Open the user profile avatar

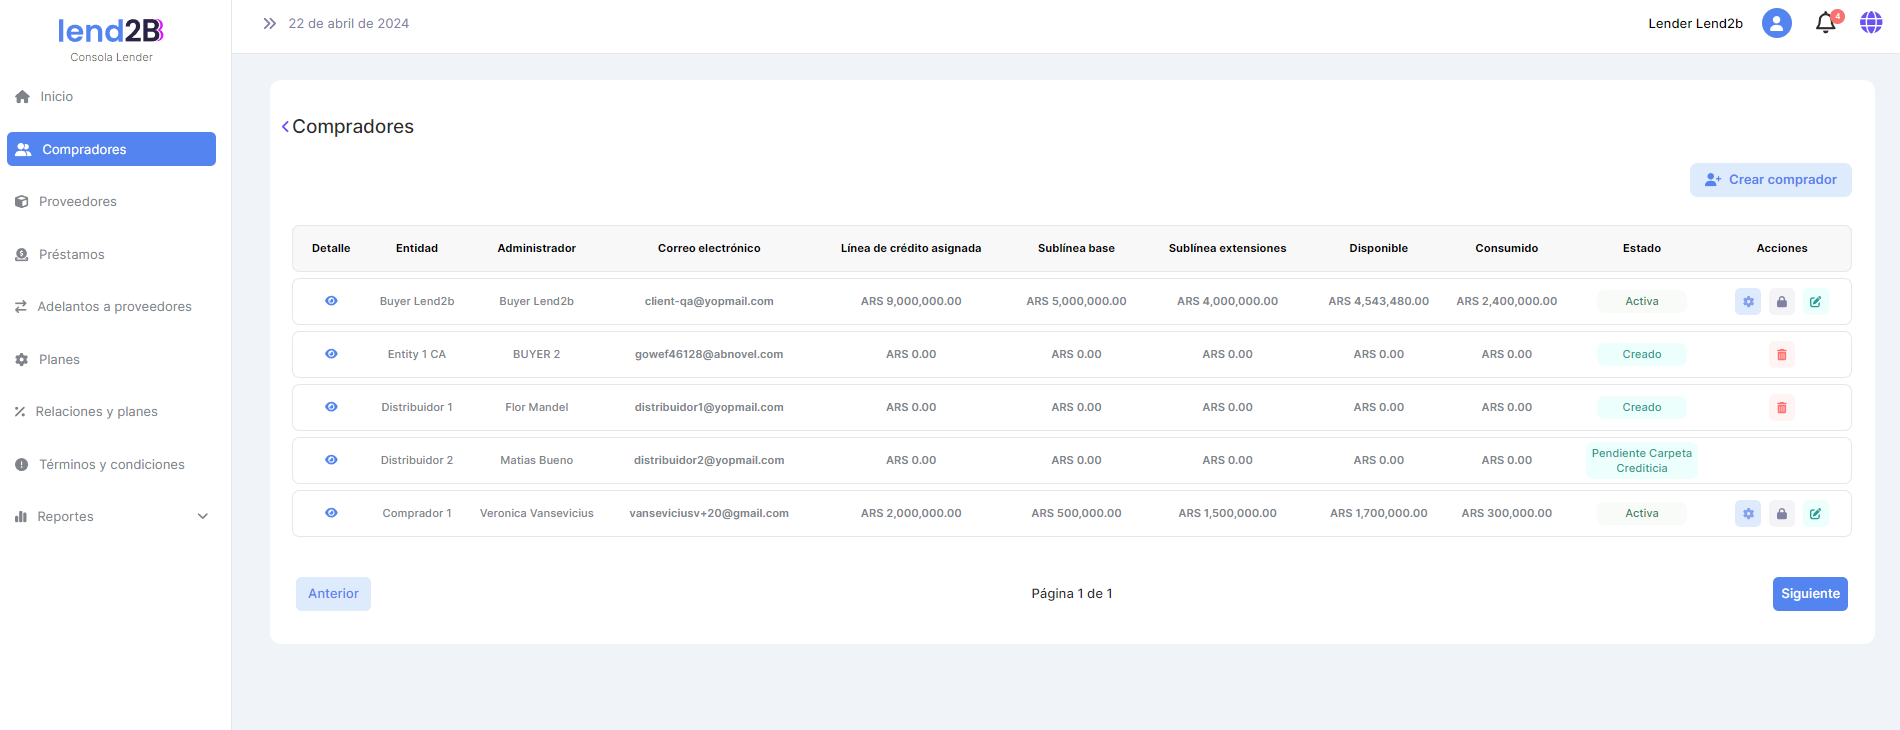click(x=1776, y=23)
